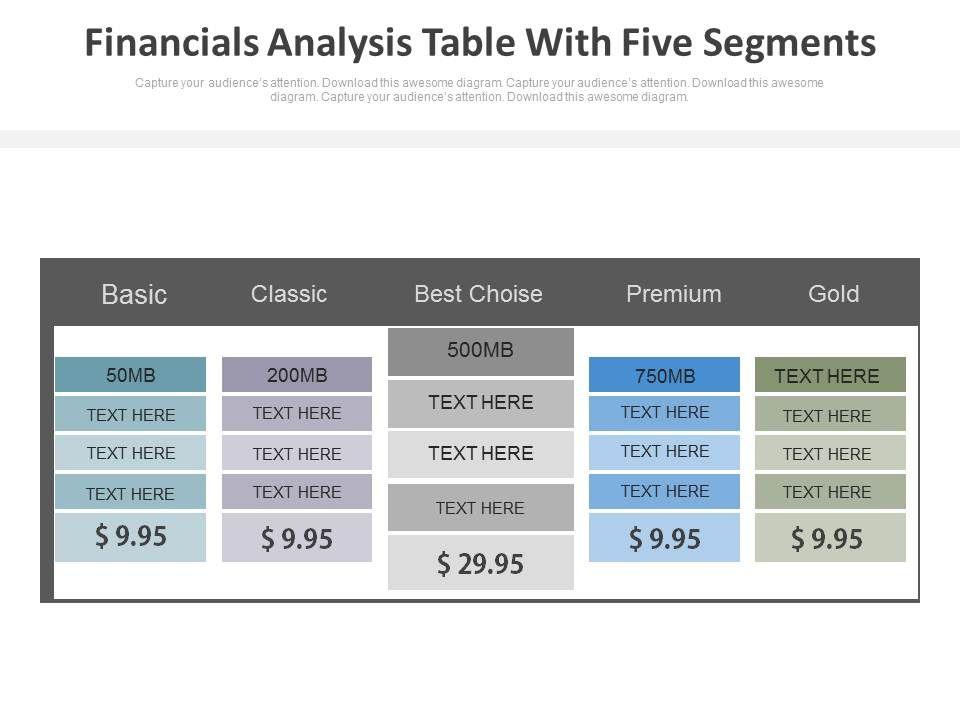The image size is (960, 720).
Task: Click the 500MB storage cell
Action: pyautogui.click(x=480, y=351)
